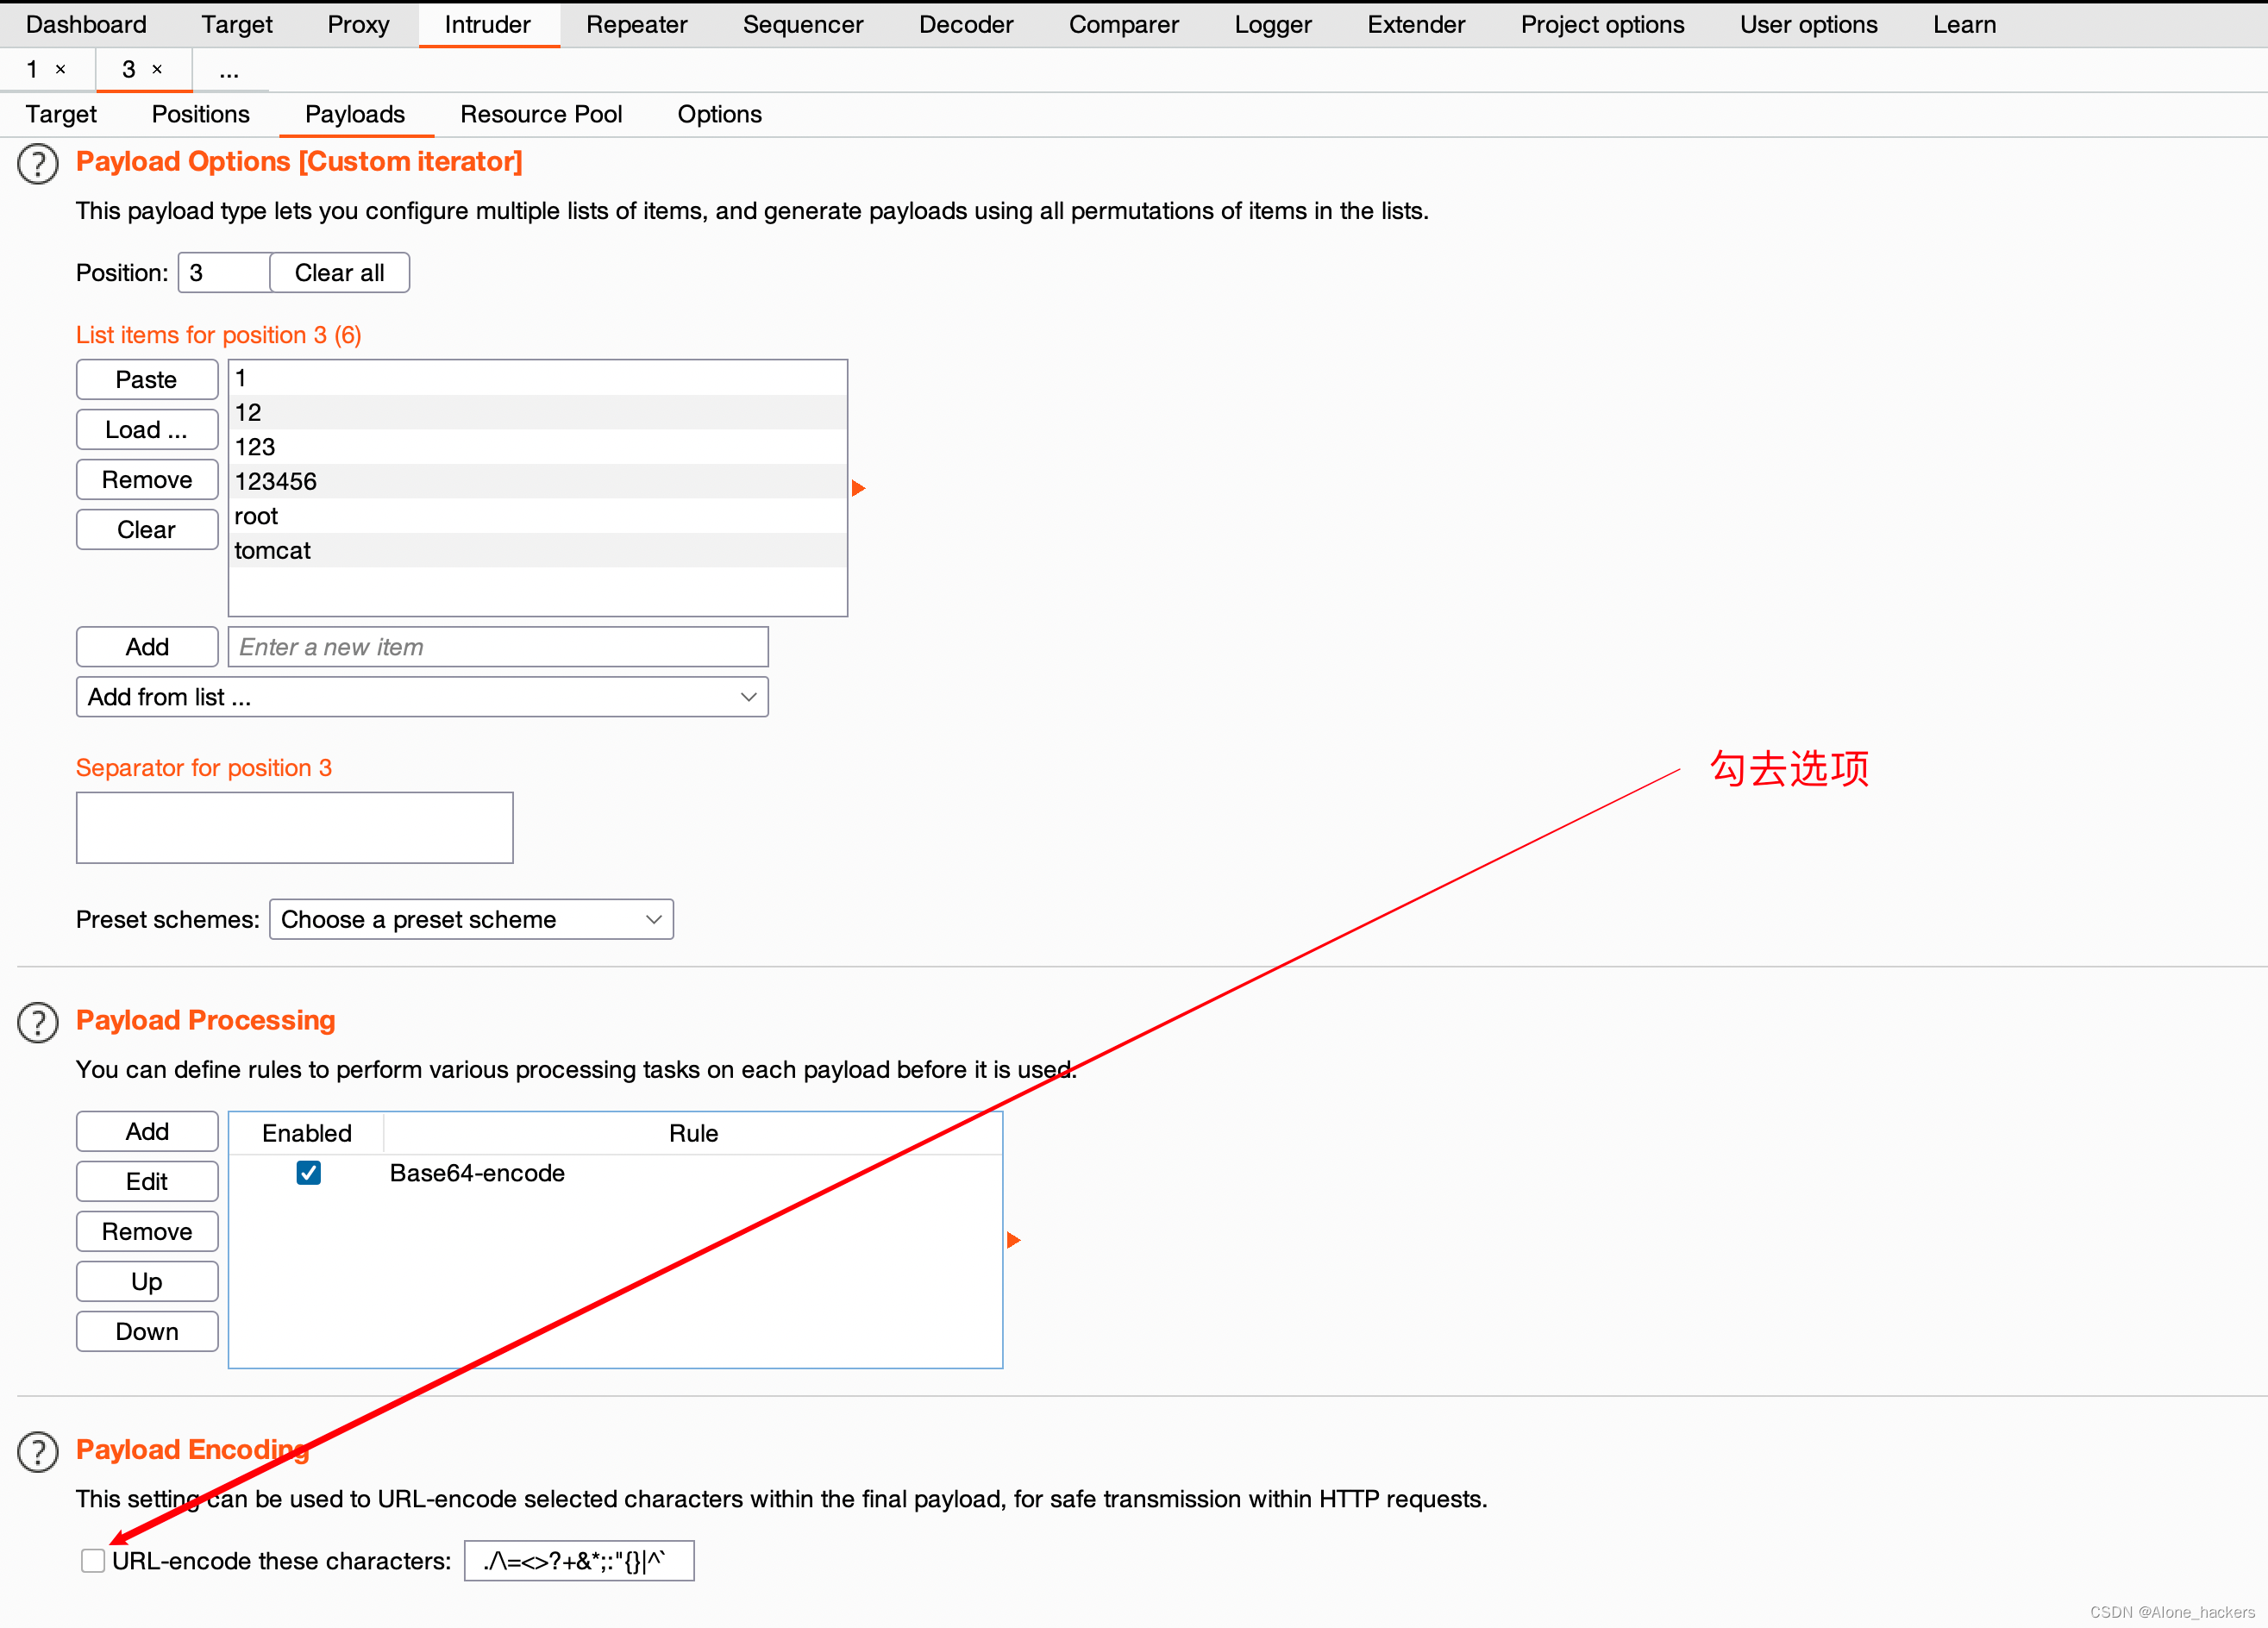Open the Position selector dropdown
Viewport: 2268px width, 1628px height.
[x=224, y=273]
